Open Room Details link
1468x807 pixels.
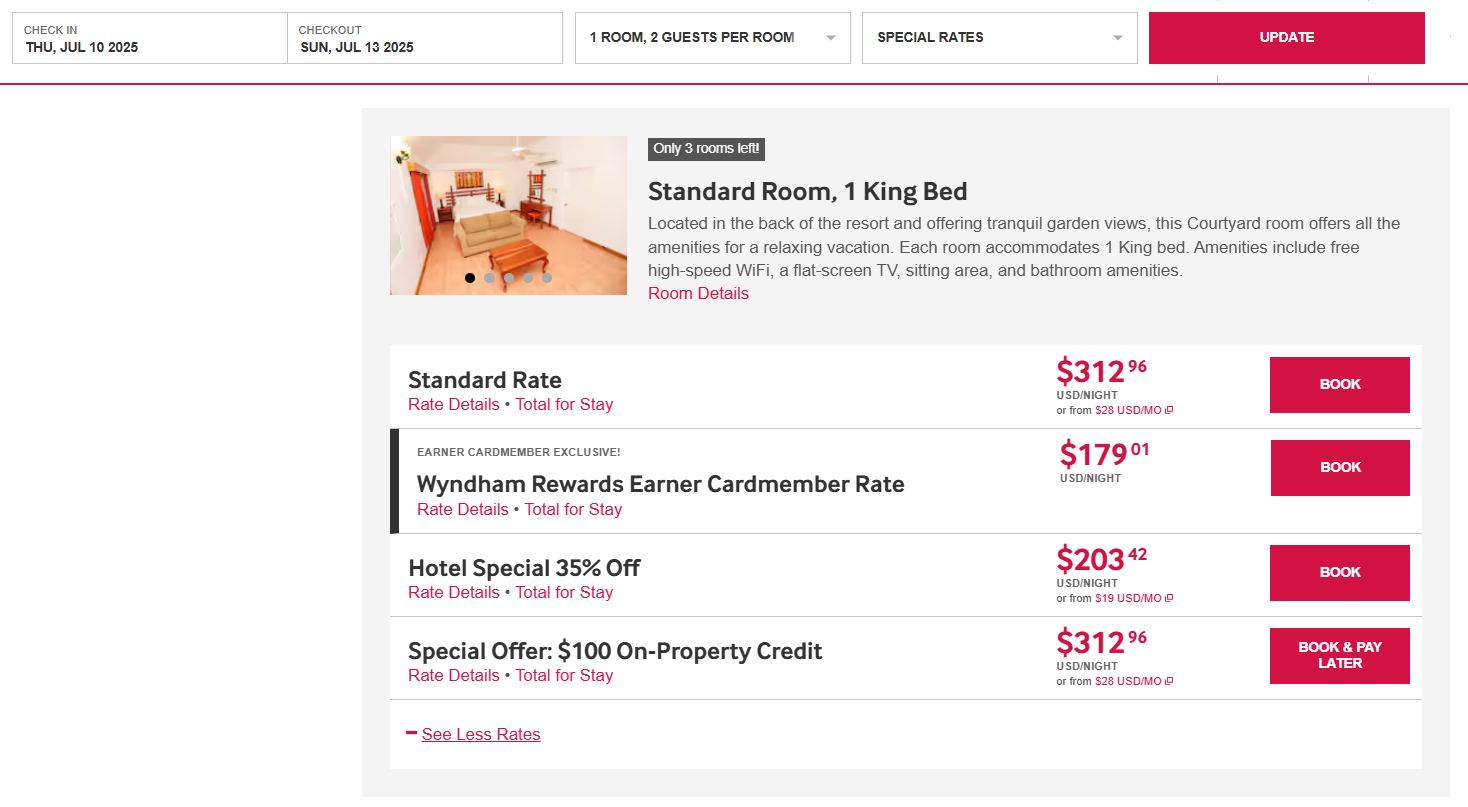click(x=698, y=293)
